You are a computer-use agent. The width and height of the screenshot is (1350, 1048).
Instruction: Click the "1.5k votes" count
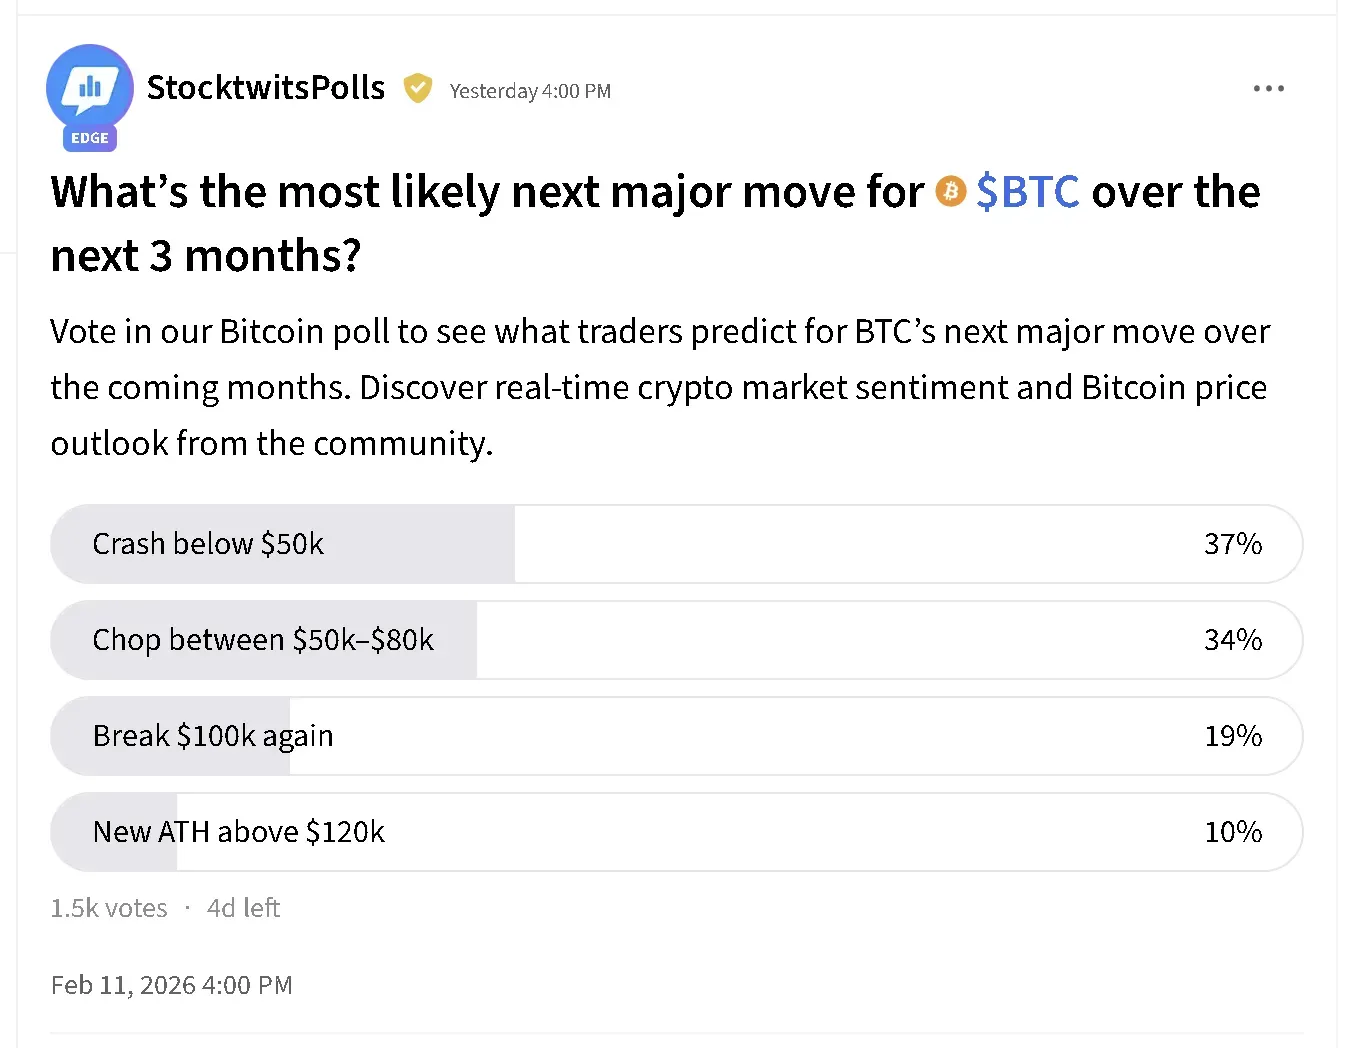coord(109,908)
